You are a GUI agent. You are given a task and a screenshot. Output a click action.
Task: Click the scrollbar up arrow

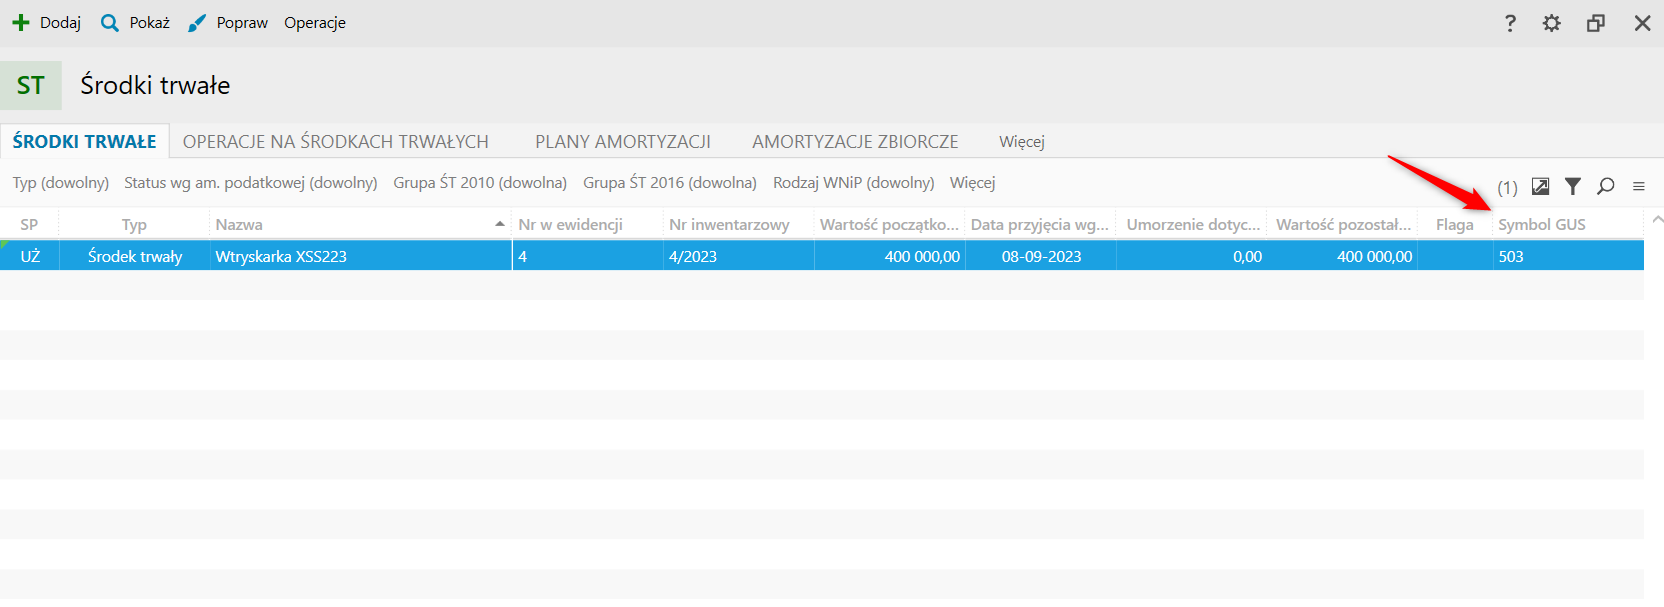[1657, 219]
